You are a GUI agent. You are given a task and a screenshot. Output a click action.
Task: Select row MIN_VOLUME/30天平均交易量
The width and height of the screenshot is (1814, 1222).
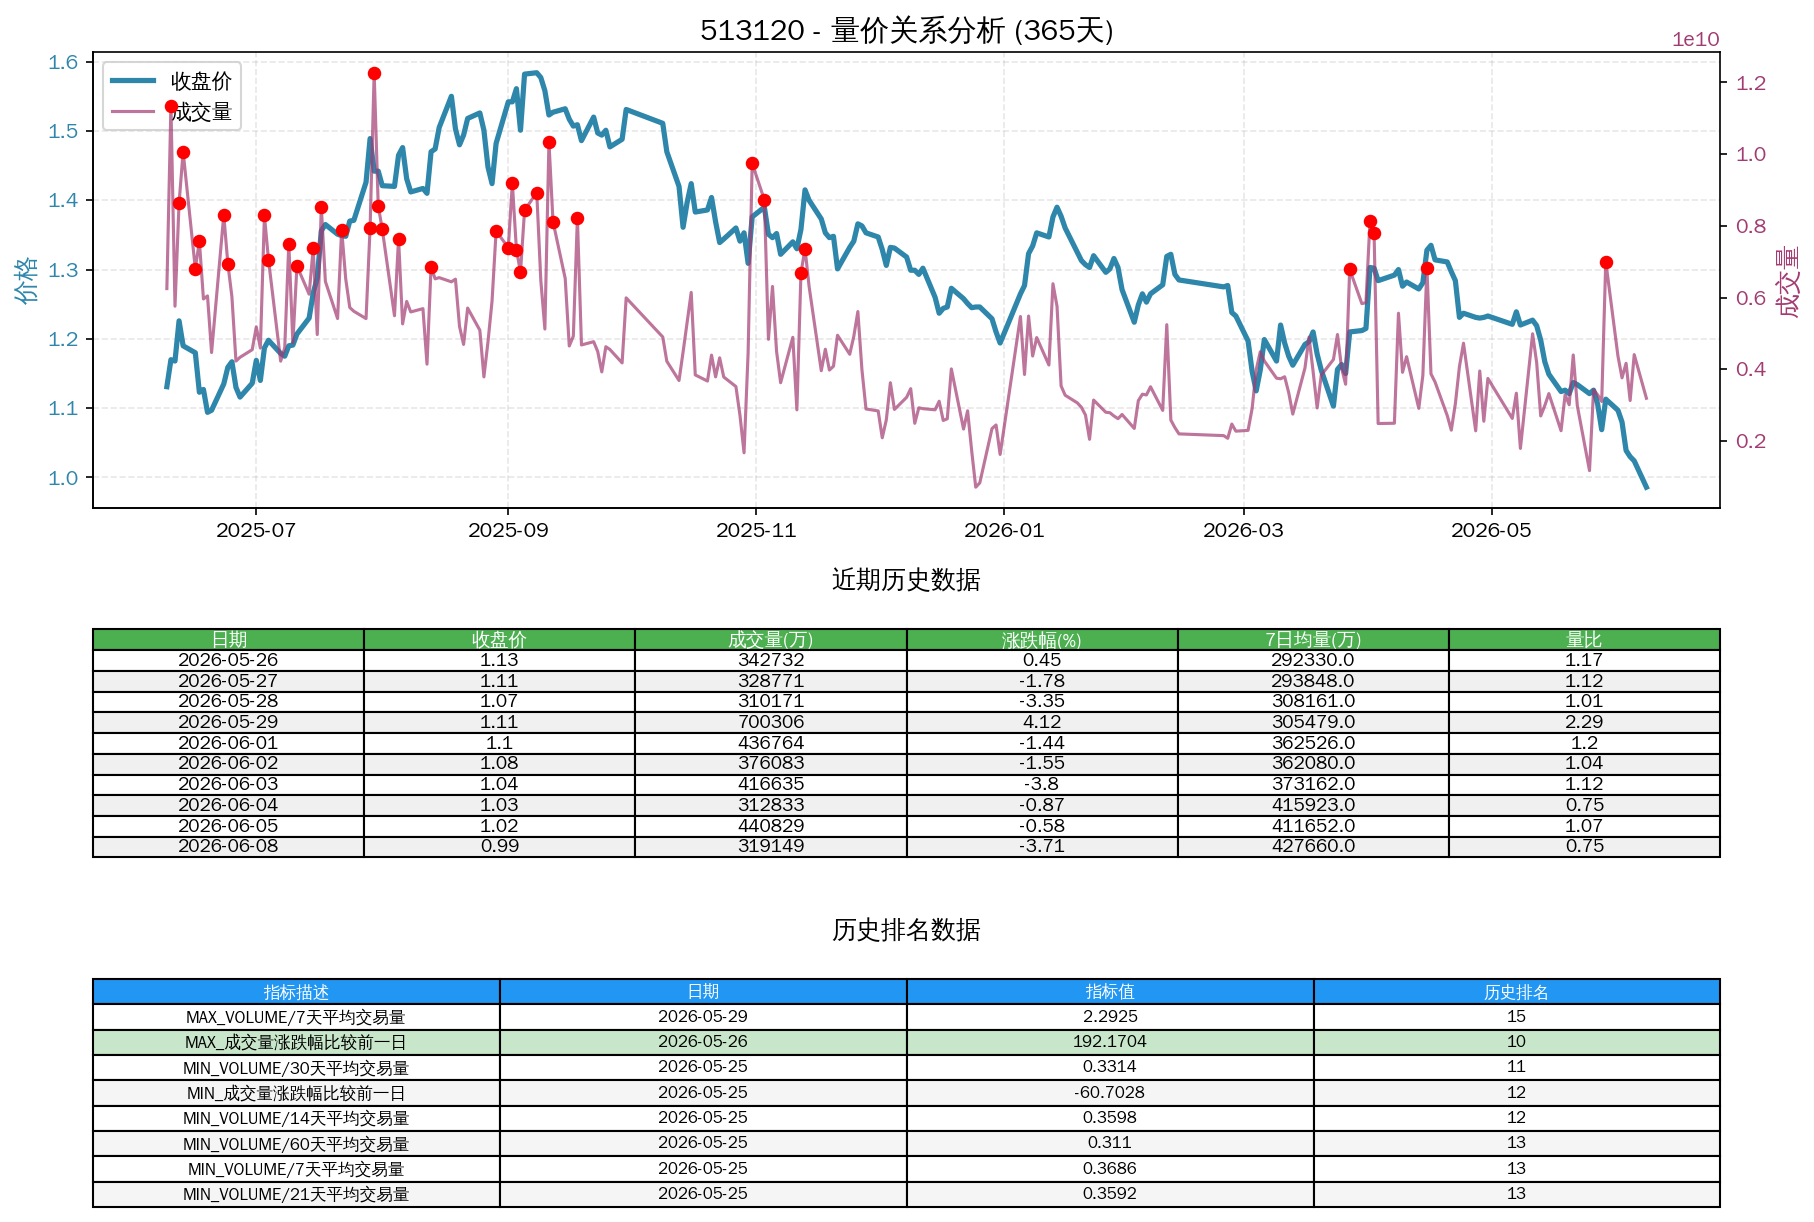point(906,1068)
